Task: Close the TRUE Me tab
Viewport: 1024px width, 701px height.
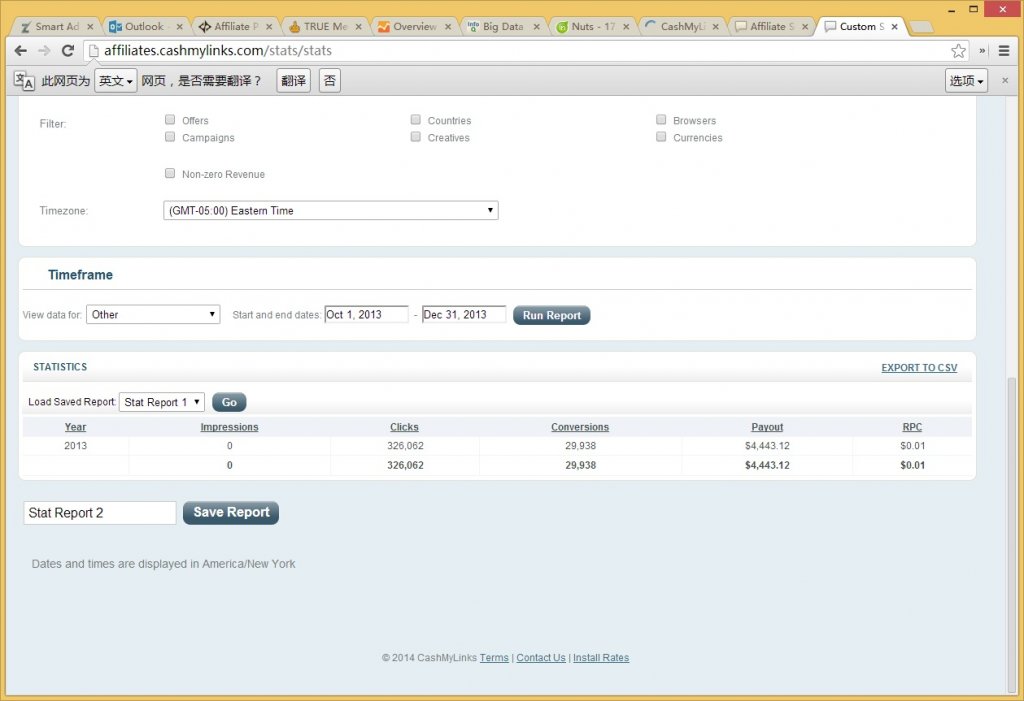Action: (359, 27)
